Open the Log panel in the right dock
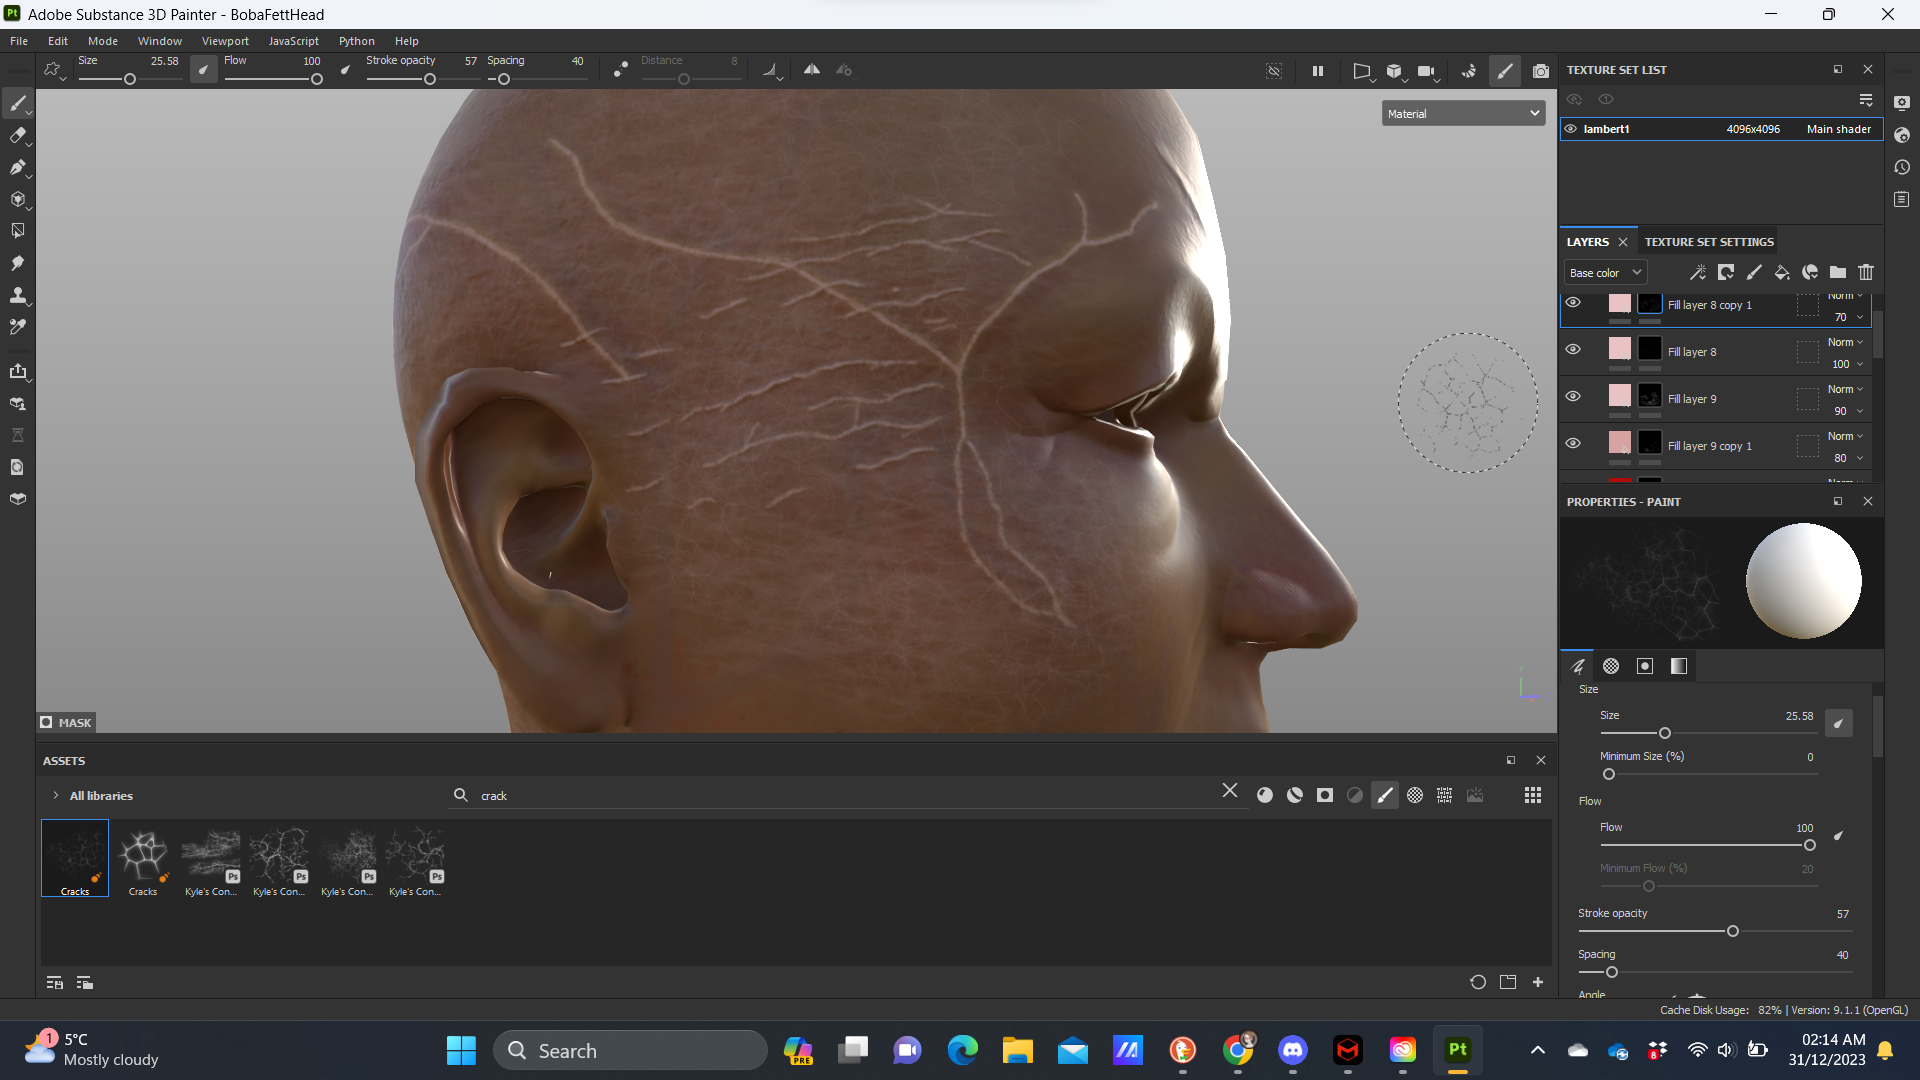The image size is (1920, 1080). tap(1902, 199)
